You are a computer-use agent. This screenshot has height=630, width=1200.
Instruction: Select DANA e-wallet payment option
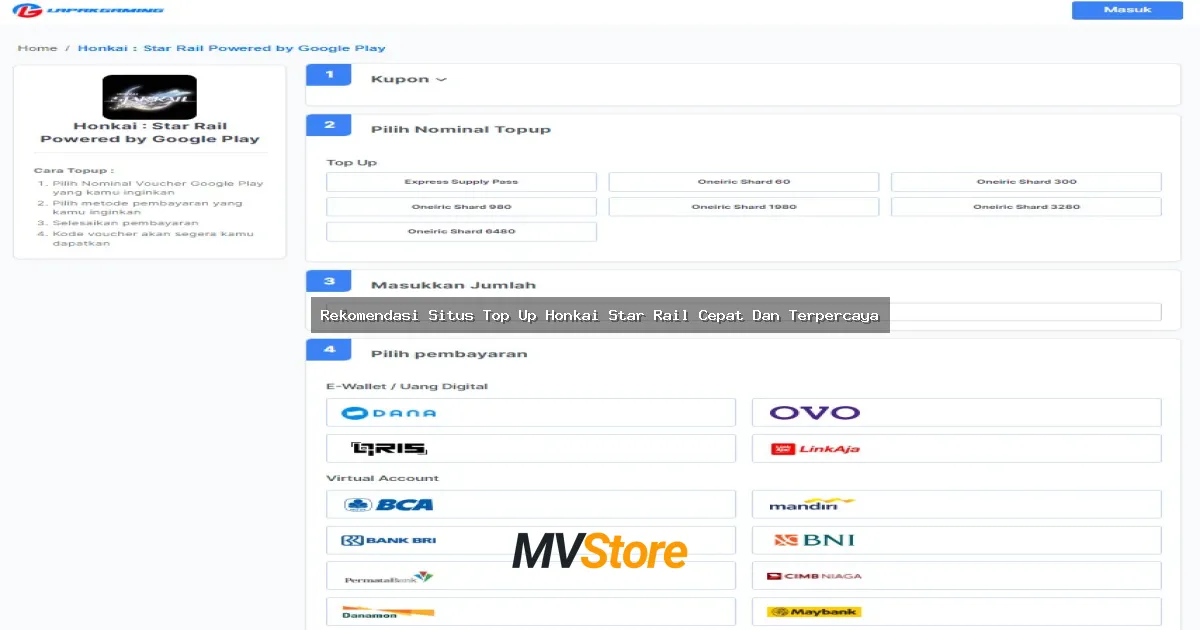click(530, 413)
